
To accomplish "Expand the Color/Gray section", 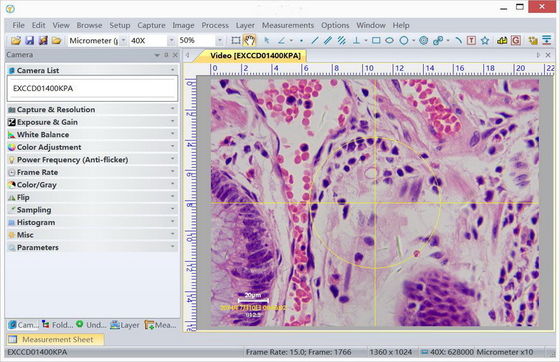I will pos(92,184).
